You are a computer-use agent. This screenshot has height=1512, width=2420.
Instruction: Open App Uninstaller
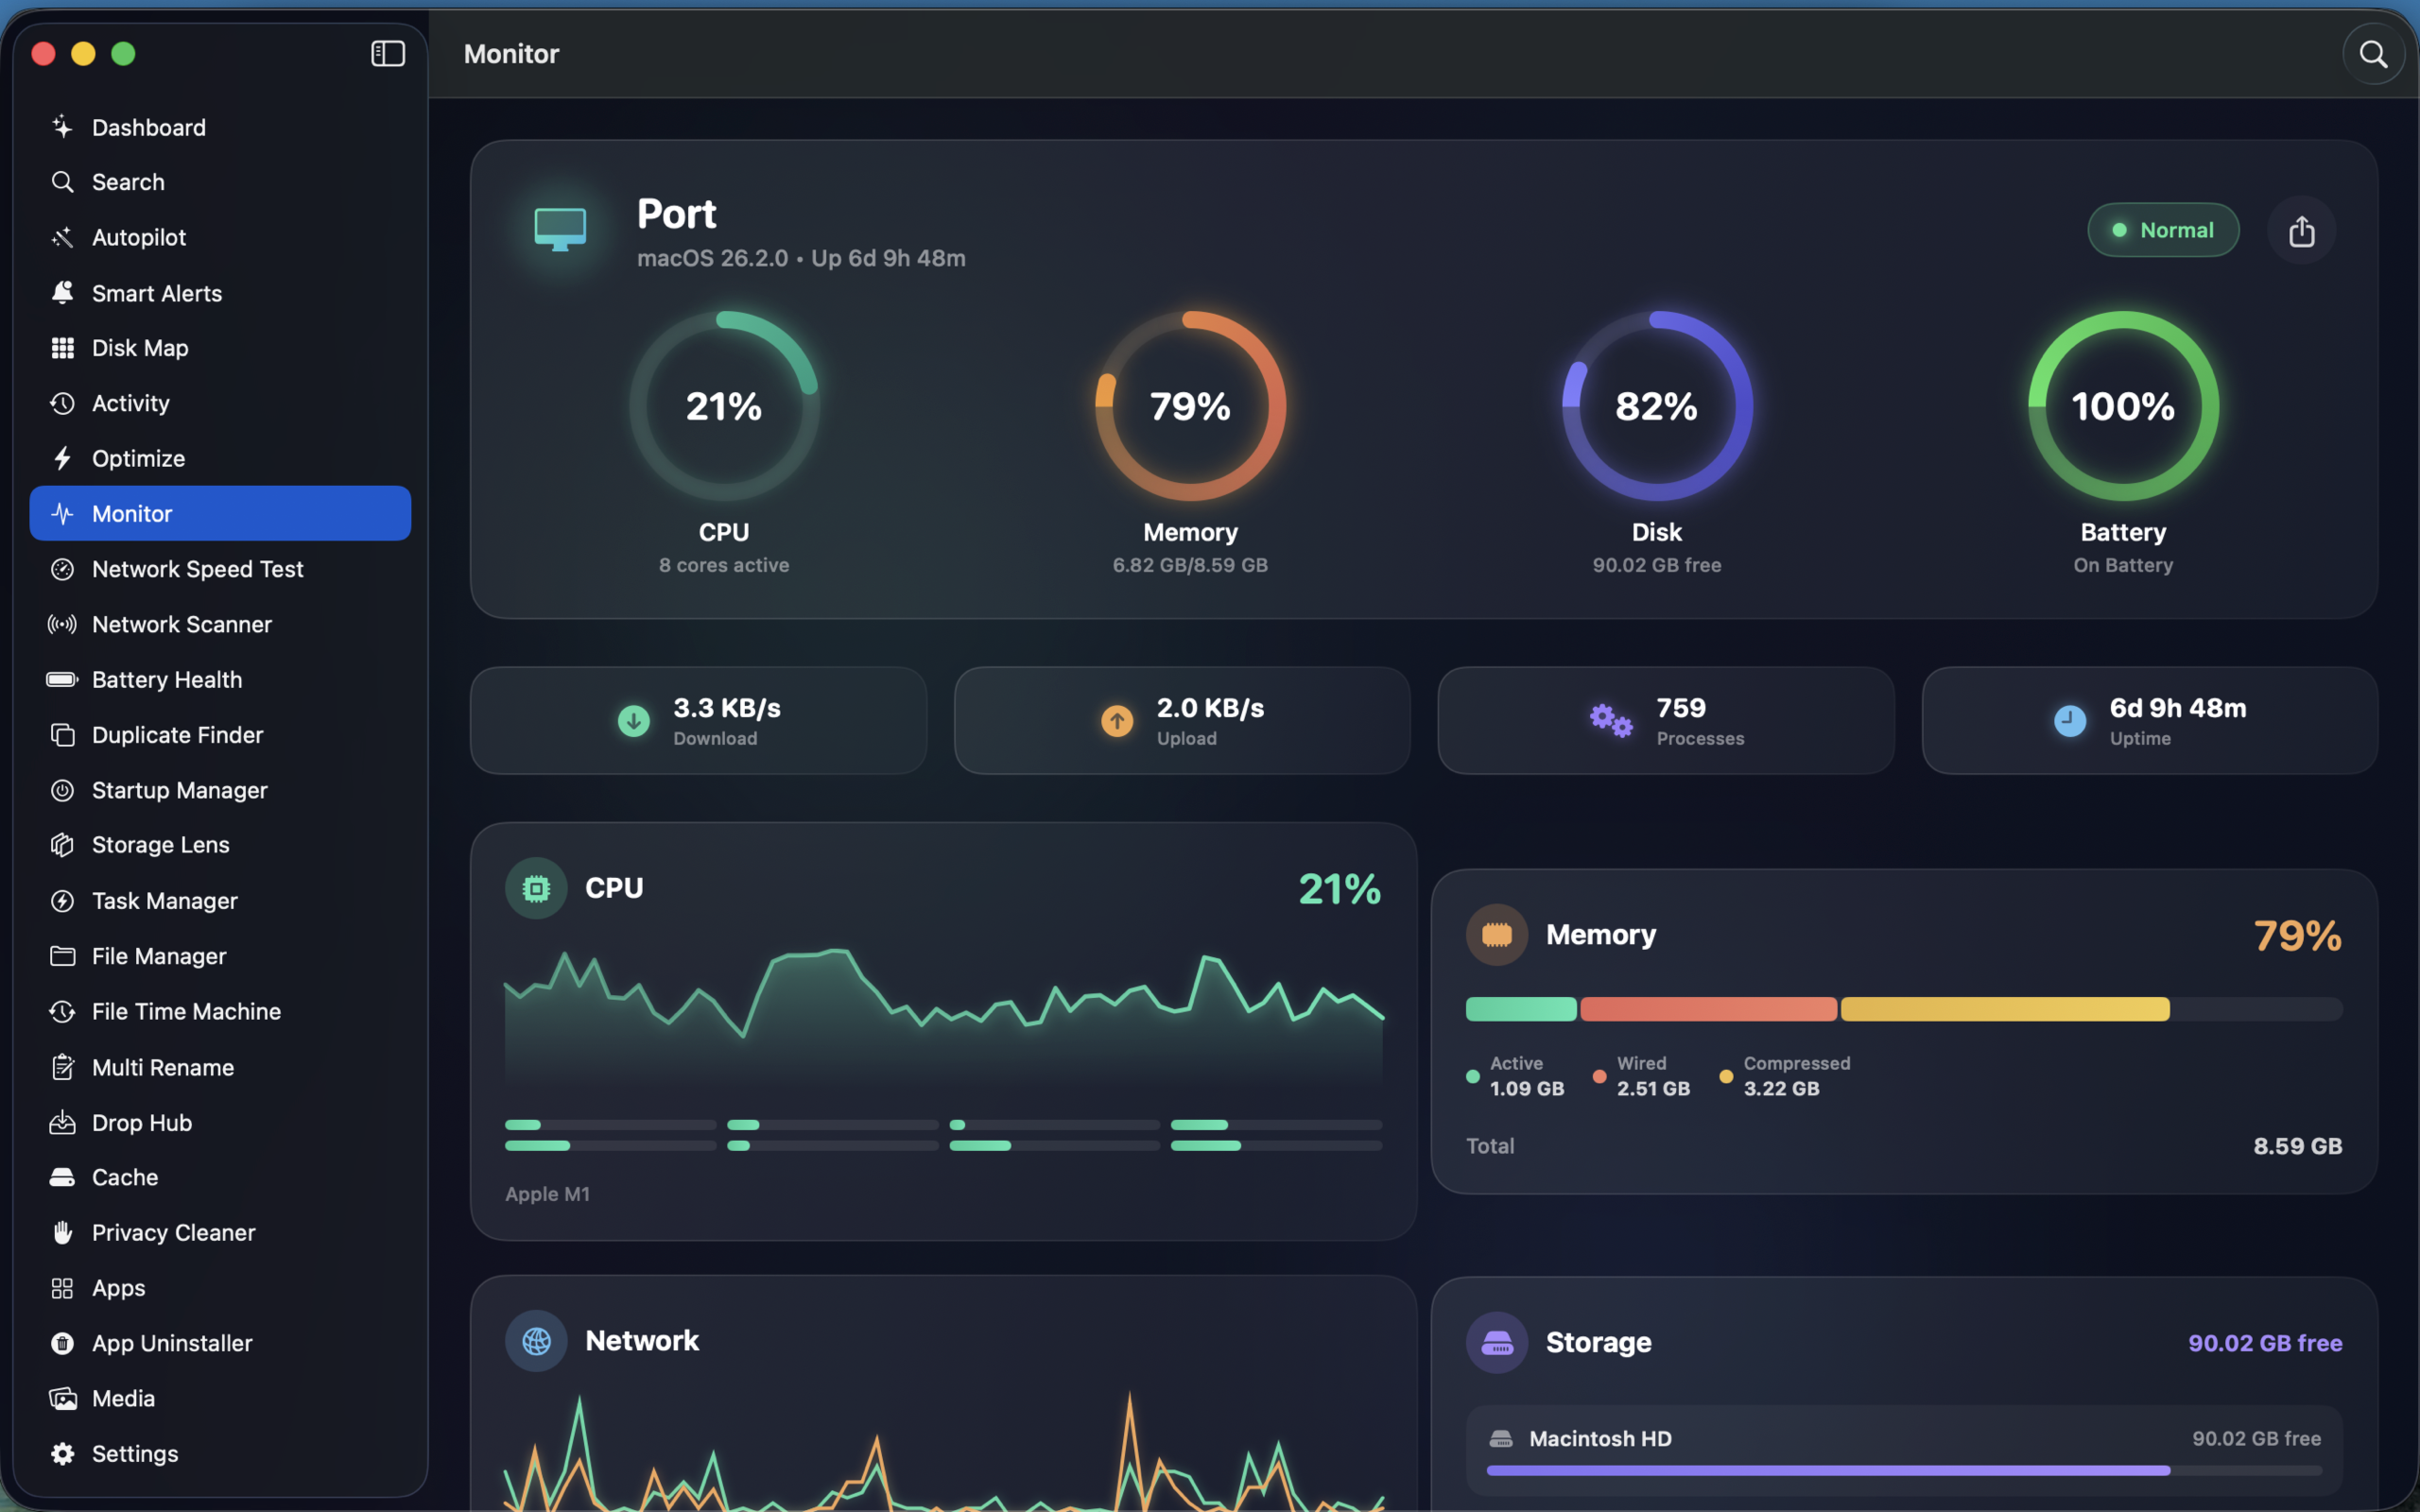coord(220,1343)
